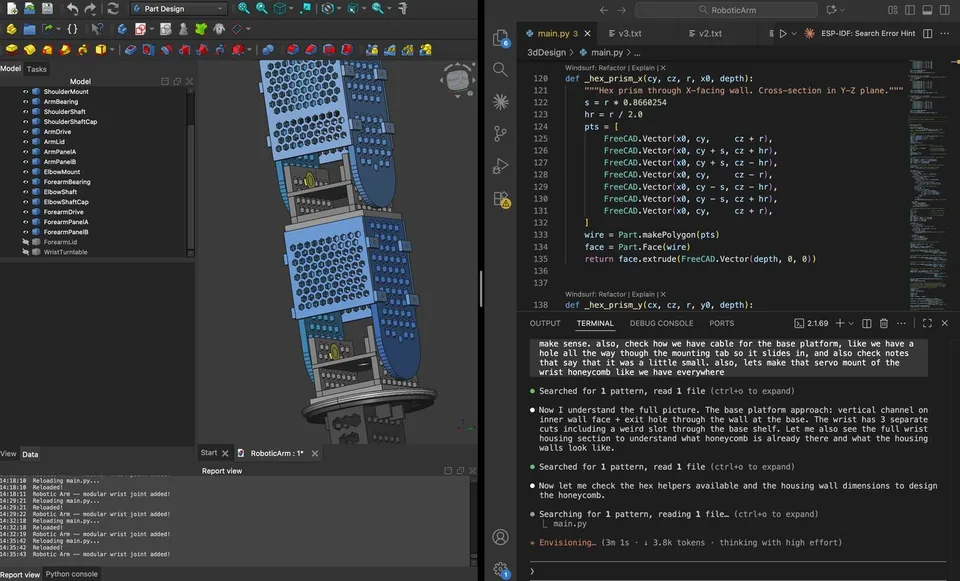Open the Python console tab in FreeCAD
Viewport: 960px width, 581px height.
71,574
